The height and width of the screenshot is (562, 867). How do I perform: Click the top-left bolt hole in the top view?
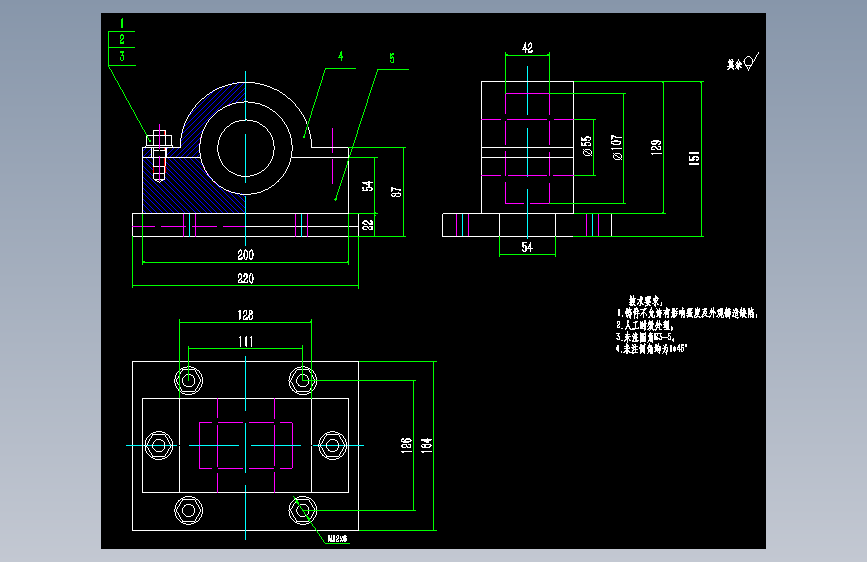189,381
